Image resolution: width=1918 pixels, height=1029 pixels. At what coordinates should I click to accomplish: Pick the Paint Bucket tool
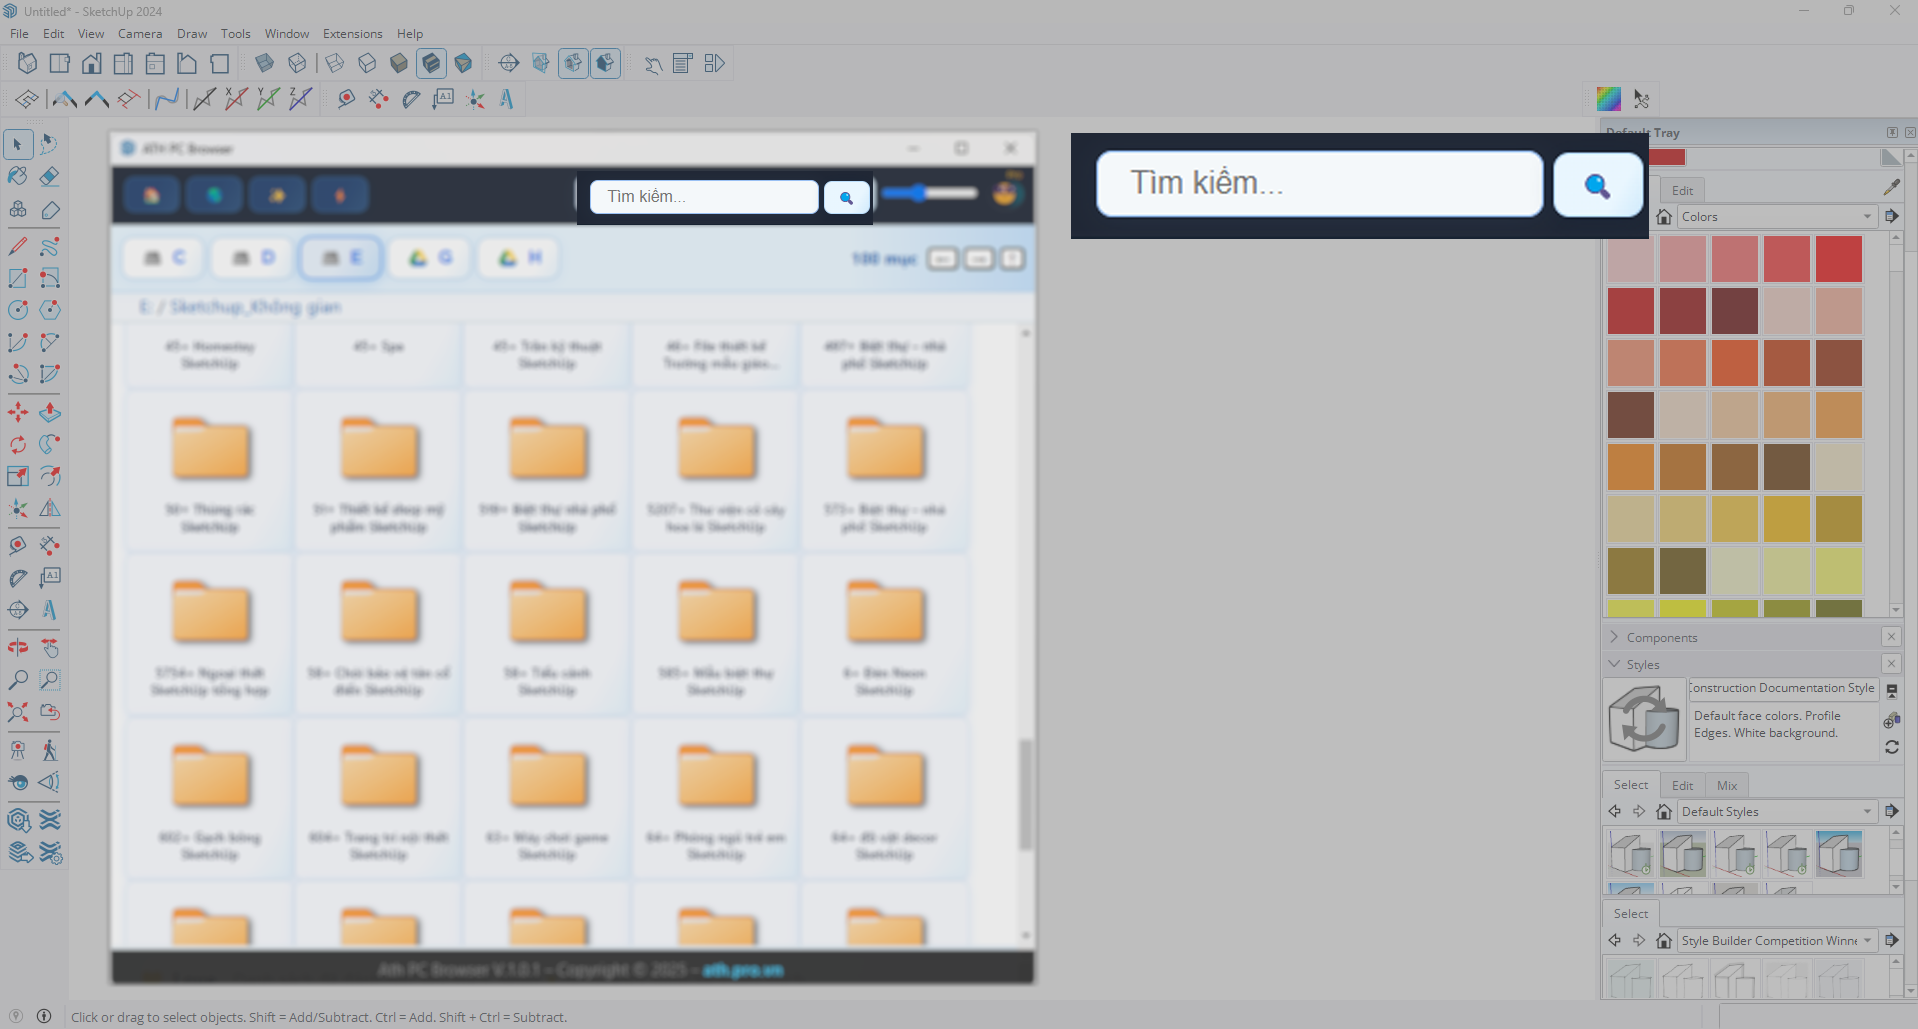18,177
